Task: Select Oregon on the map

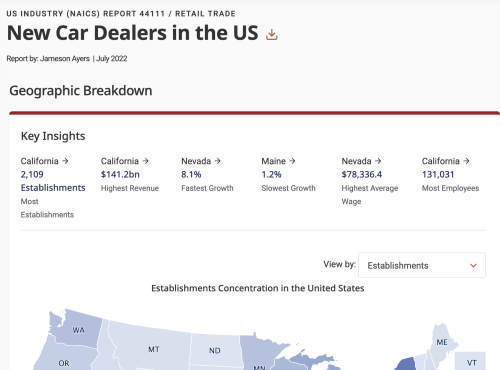Action: pos(64,363)
